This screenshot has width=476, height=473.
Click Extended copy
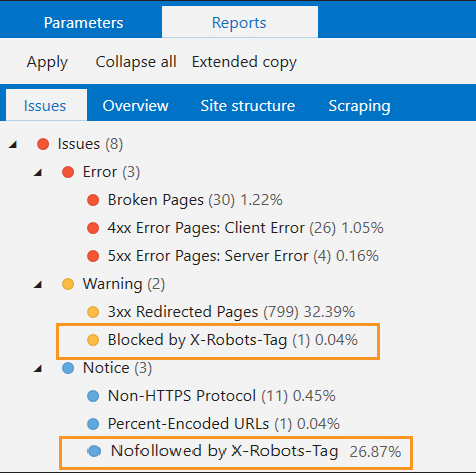tap(244, 62)
